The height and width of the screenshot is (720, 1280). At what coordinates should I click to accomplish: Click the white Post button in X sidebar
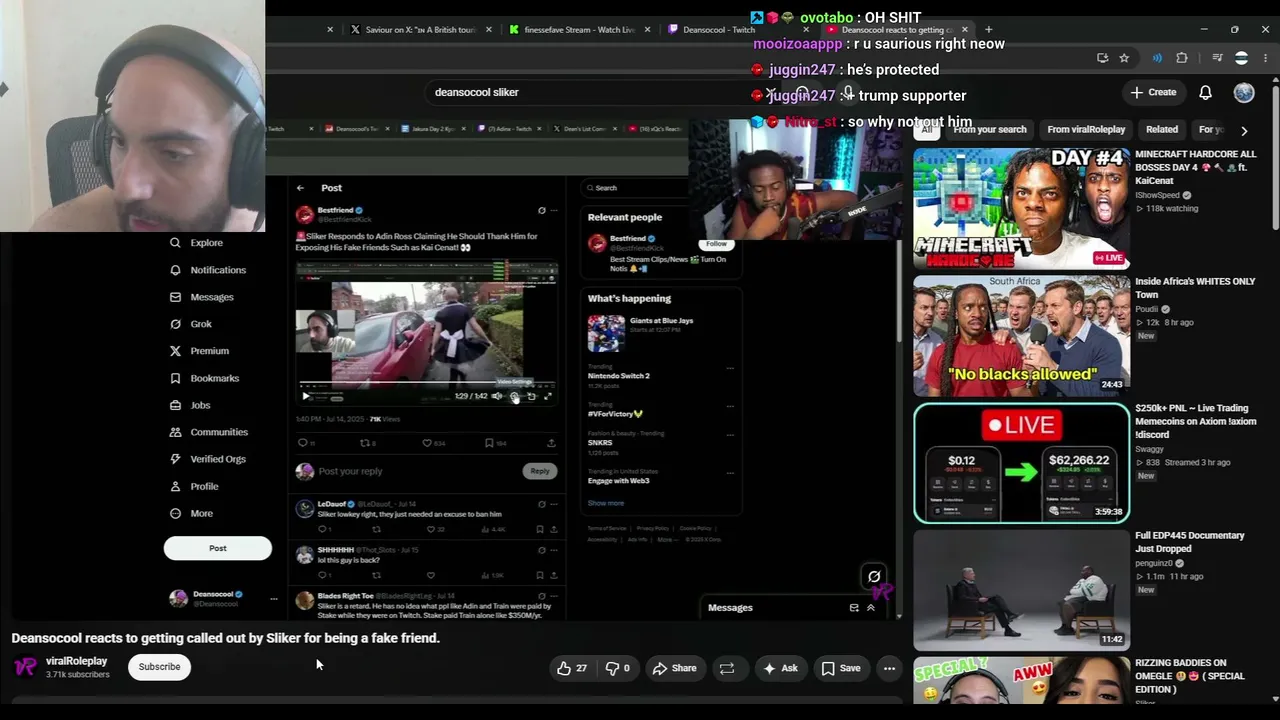pos(218,548)
